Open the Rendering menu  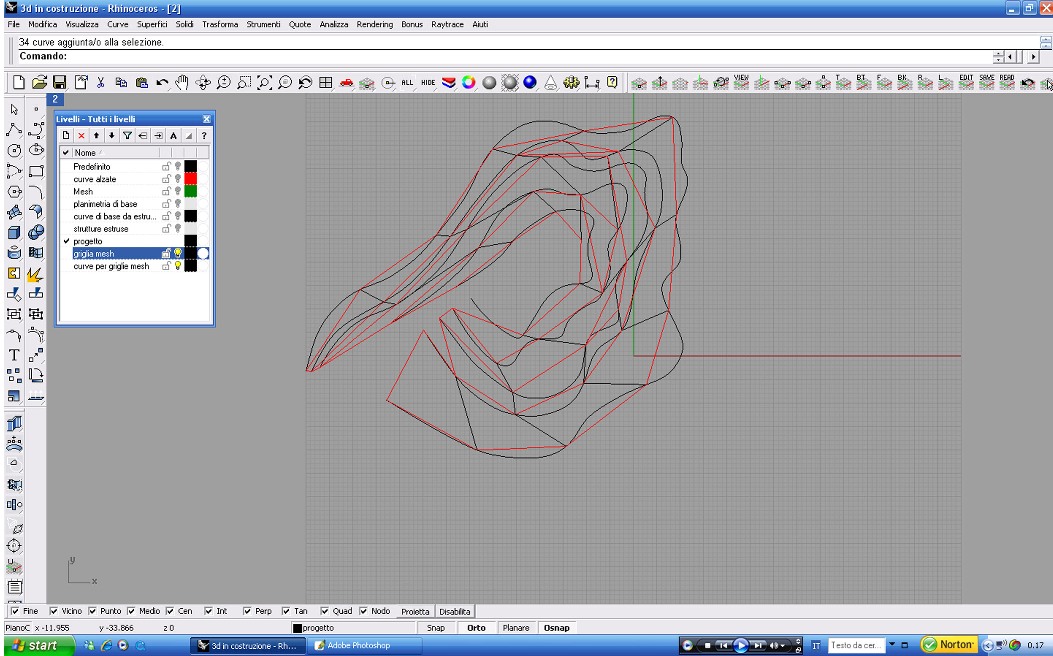(375, 23)
